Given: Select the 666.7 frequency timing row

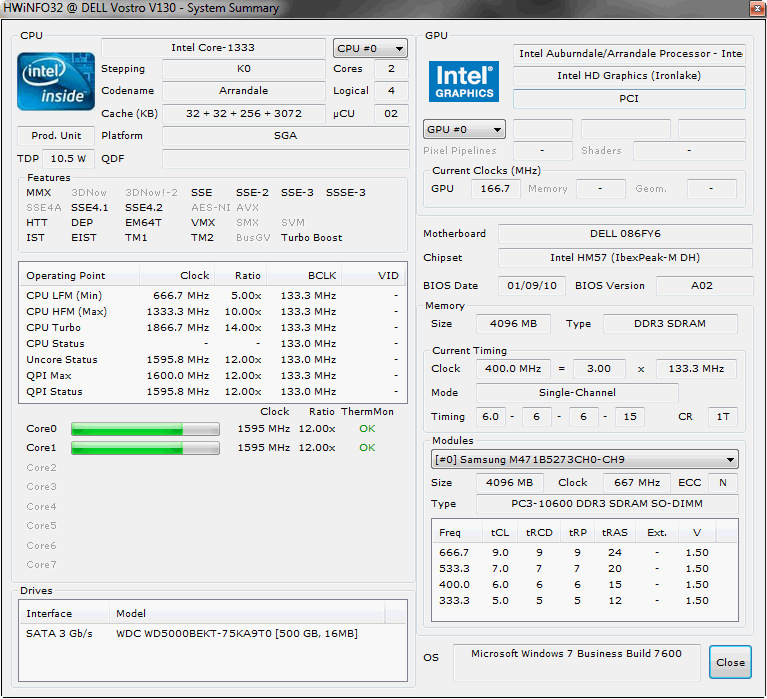Looking at the screenshot, I should tap(585, 553).
